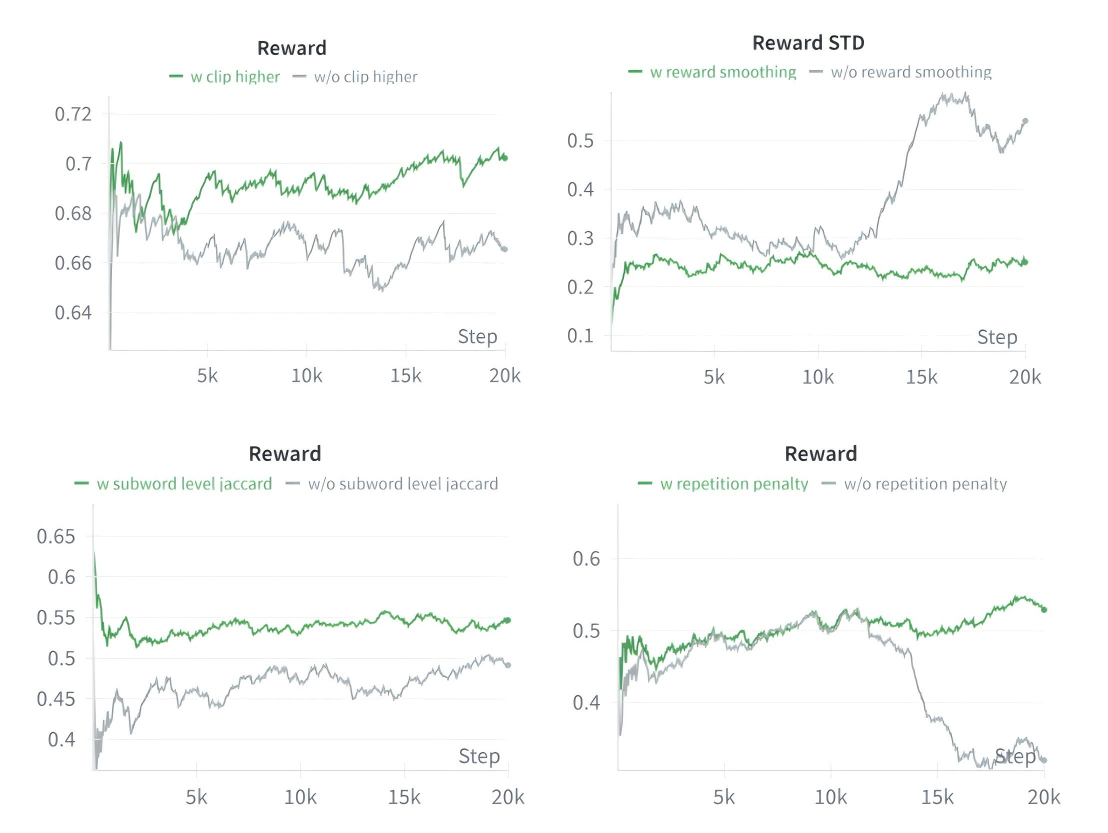Click the gray endpoint dot in the repetition penalty chart

click(x=1043, y=760)
